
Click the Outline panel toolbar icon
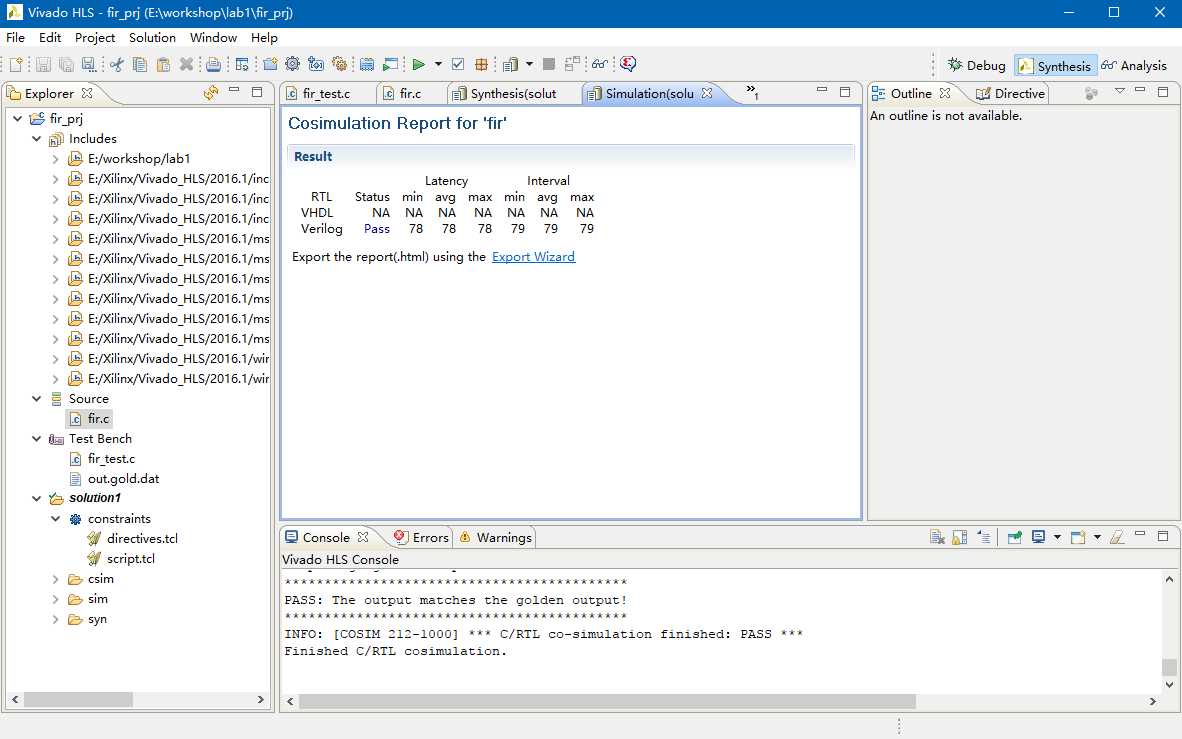coord(1090,93)
